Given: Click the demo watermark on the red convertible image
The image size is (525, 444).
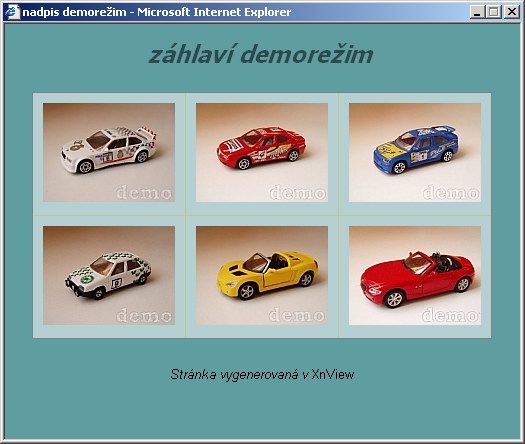Looking at the screenshot, I should (451, 315).
